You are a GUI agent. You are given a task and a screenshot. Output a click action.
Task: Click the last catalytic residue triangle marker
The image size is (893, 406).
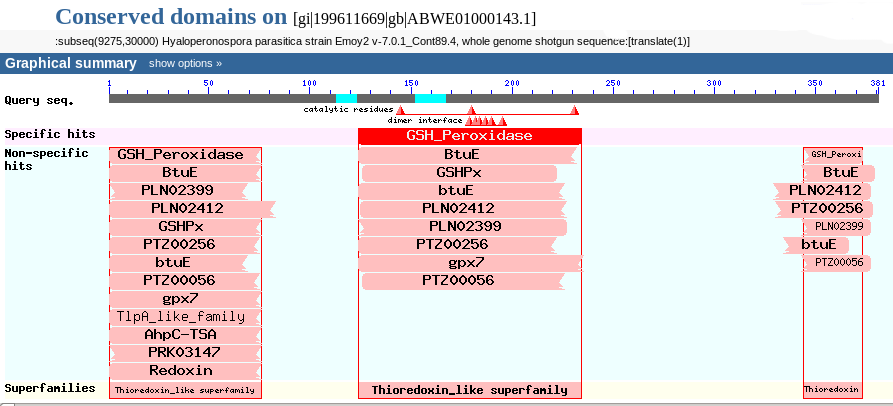(574, 110)
